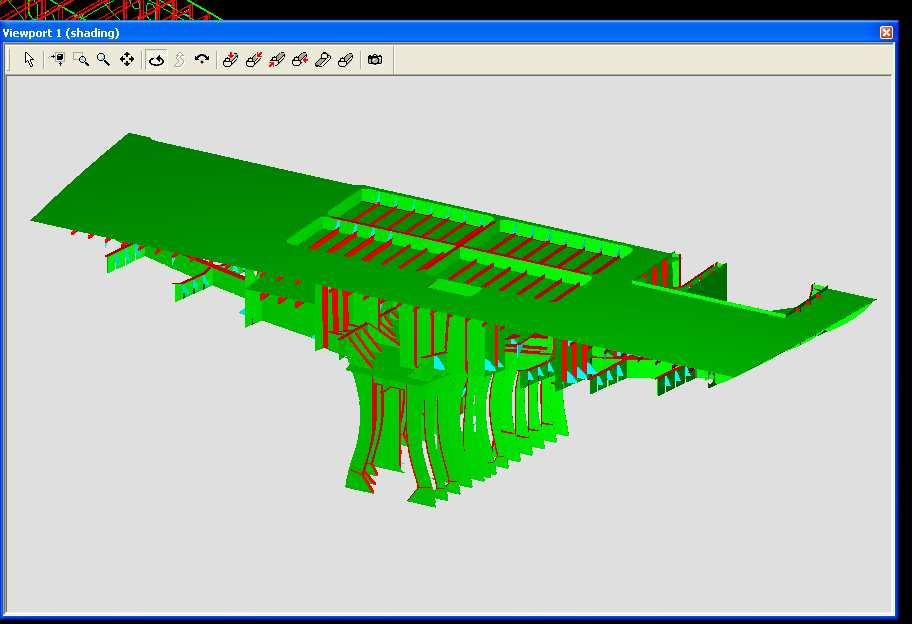Click clipping tool with inward red arrows
Screen dimensions: 912x624
click(x=277, y=59)
